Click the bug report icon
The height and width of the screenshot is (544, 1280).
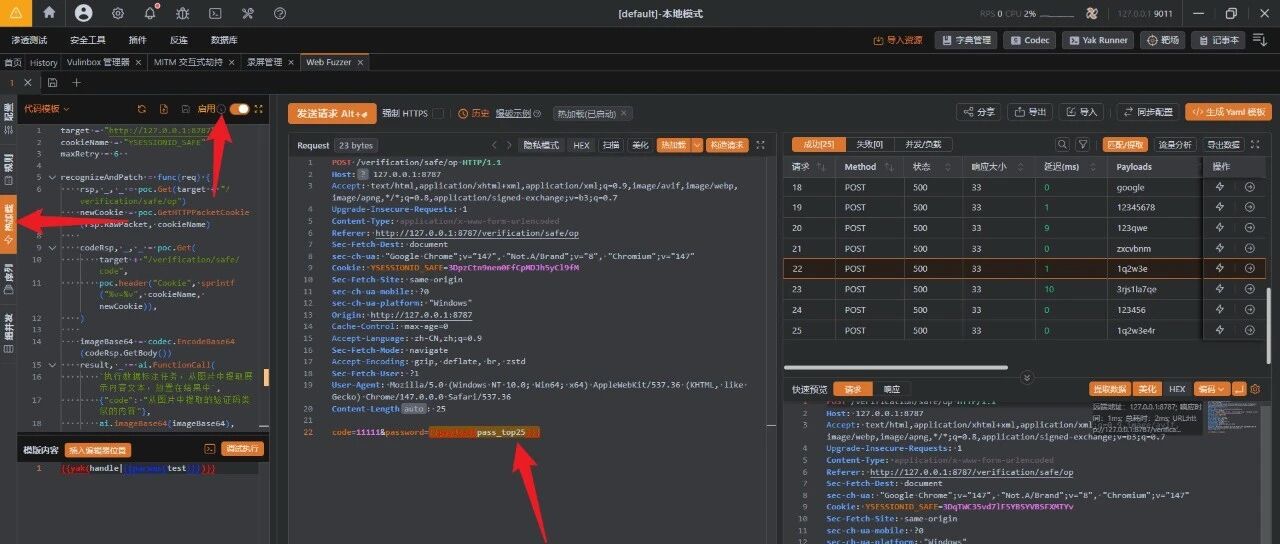[x=182, y=13]
